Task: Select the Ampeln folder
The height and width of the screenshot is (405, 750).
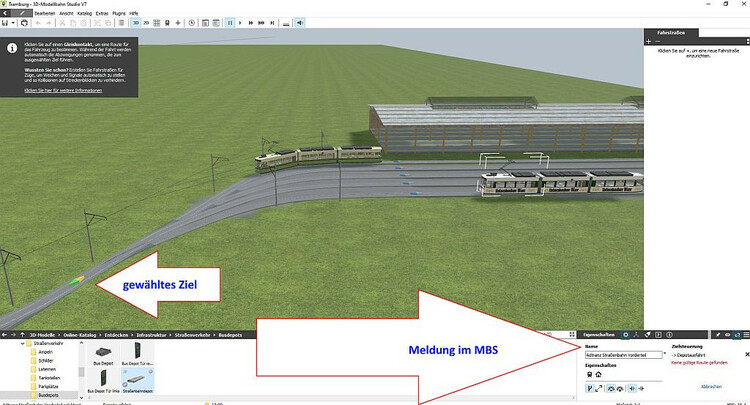Action: (x=46, y=352)
